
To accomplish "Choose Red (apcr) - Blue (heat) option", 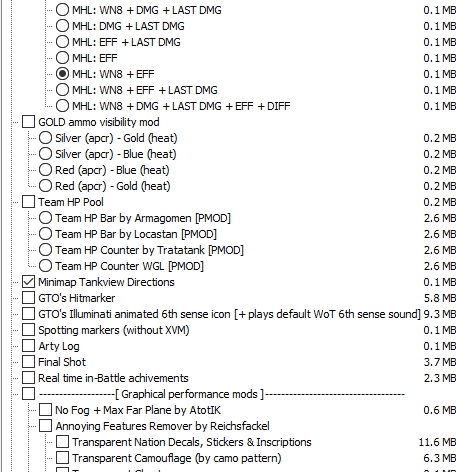I will click(45, 170).
